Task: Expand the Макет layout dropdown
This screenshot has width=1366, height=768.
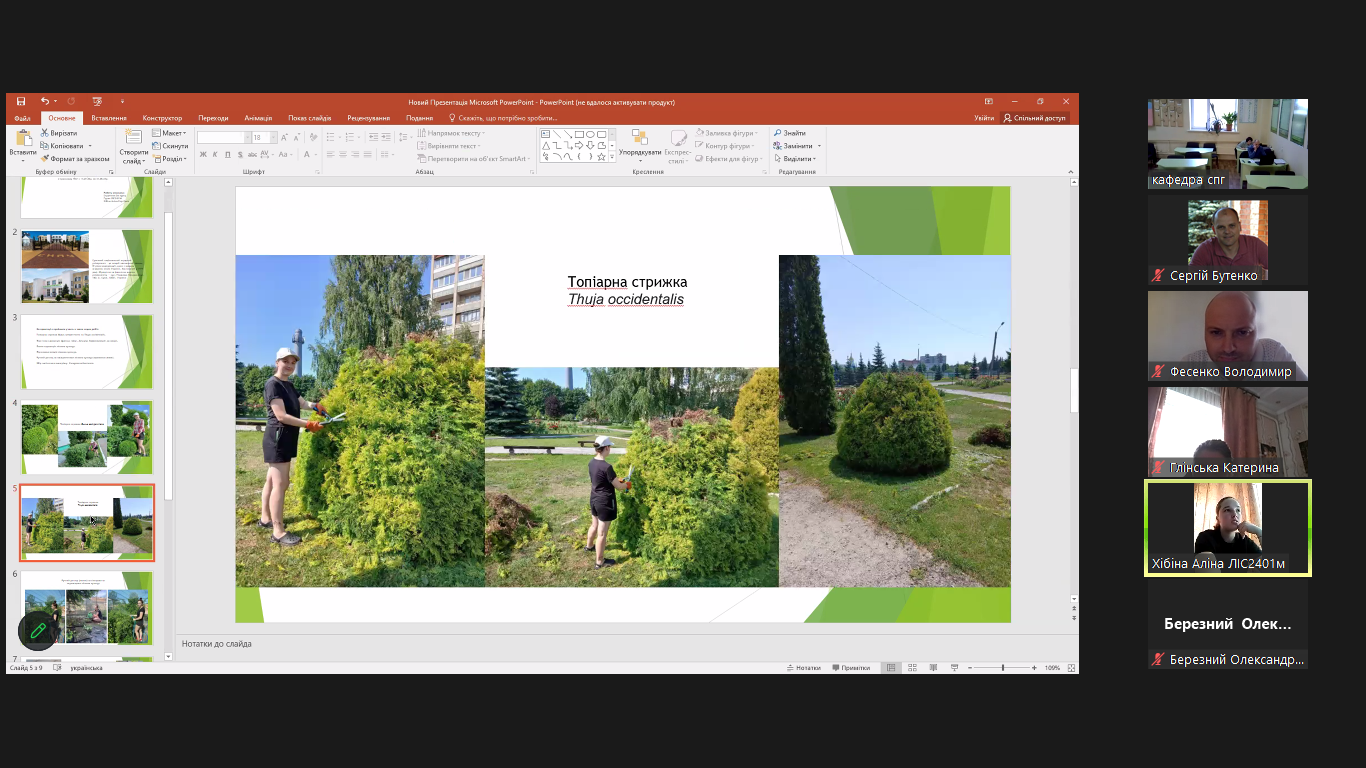Action: 170,133
